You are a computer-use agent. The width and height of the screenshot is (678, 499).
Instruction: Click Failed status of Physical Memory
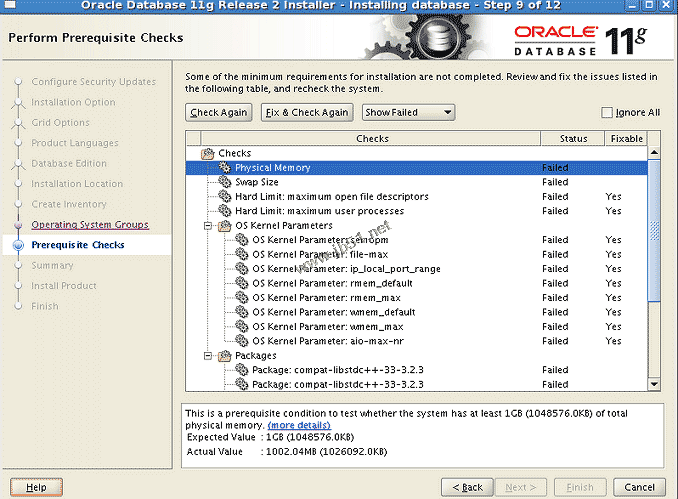point(555,168)
